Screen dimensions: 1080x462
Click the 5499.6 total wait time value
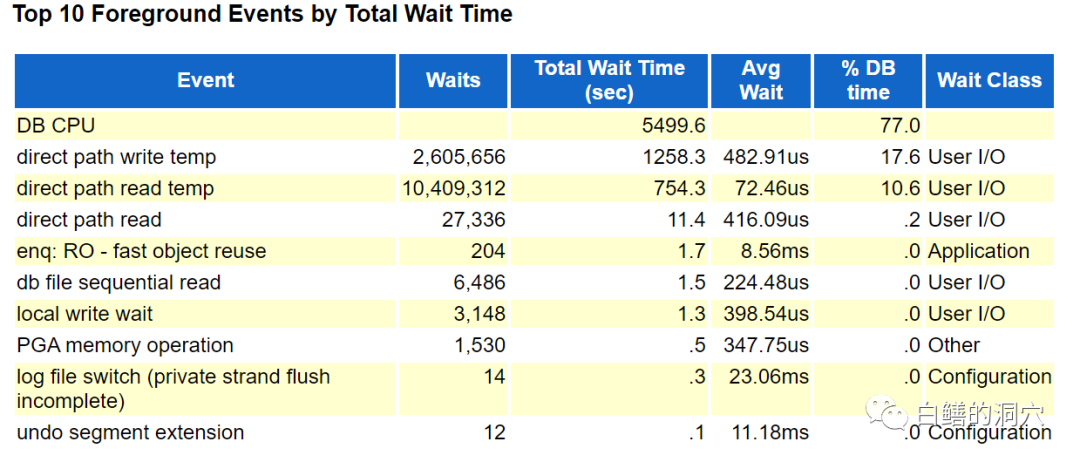click(673, 126)
